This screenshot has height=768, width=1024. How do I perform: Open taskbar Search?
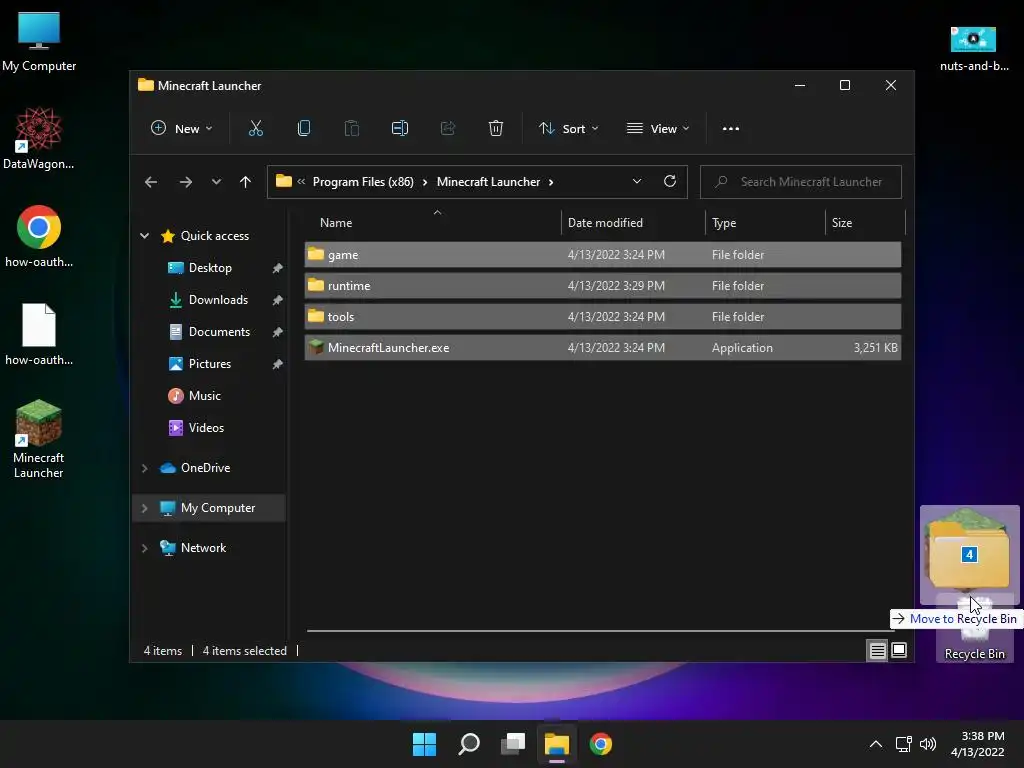click(x=469, y=744)
